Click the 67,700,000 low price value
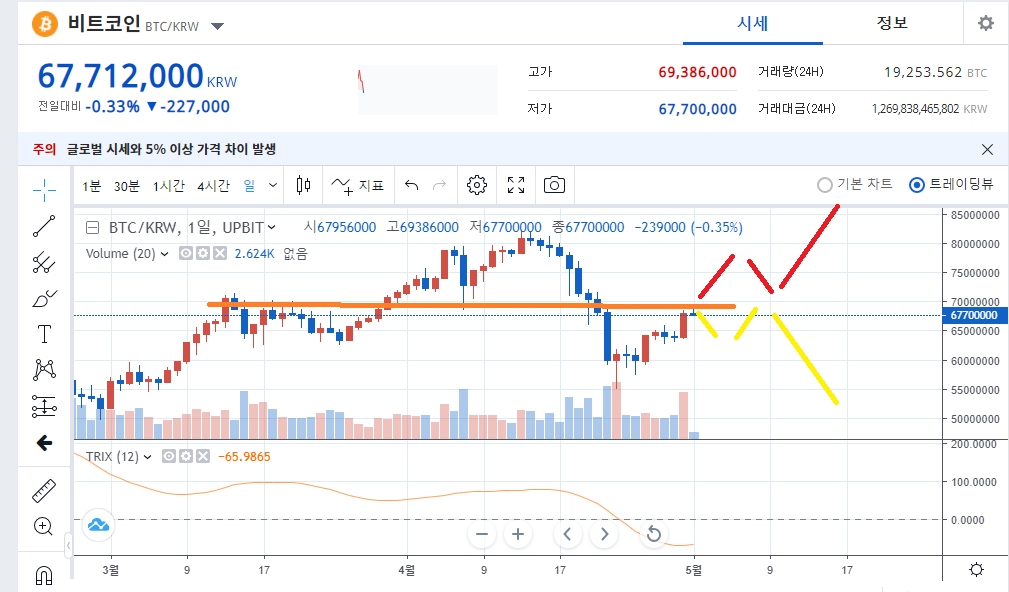 tap(697, 109)
